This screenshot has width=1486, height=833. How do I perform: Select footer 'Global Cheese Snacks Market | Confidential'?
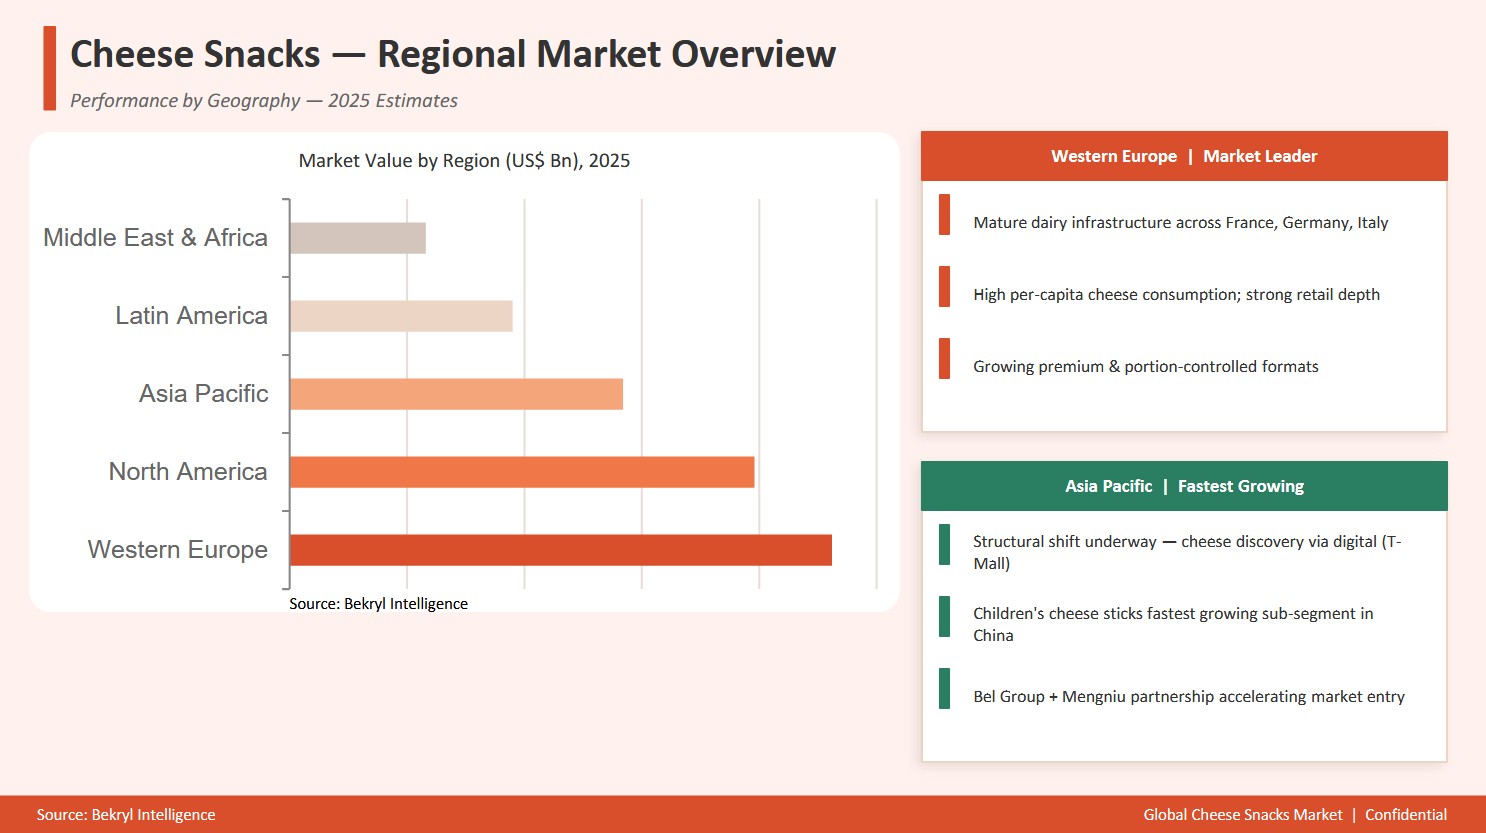tap(1295, 815)
